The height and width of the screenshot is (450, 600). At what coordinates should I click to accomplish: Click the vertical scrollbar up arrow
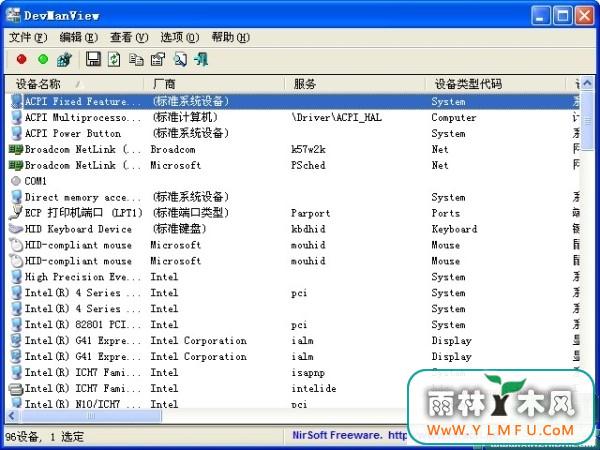pyautogui.click(x=587, y=83)
